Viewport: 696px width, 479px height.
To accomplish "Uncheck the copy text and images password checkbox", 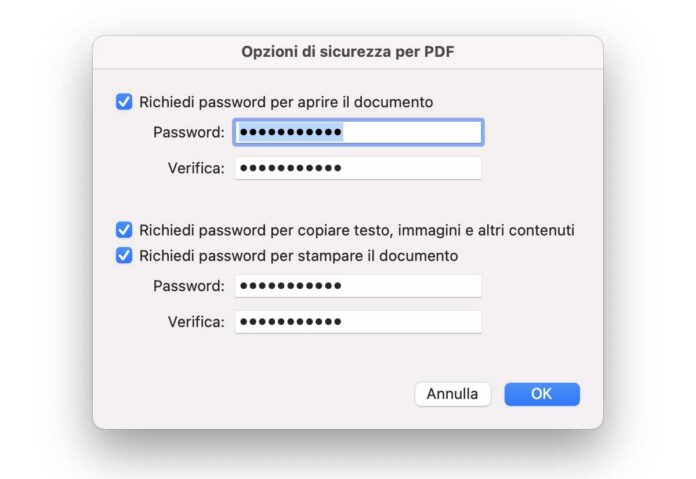I will pos(124,230).
